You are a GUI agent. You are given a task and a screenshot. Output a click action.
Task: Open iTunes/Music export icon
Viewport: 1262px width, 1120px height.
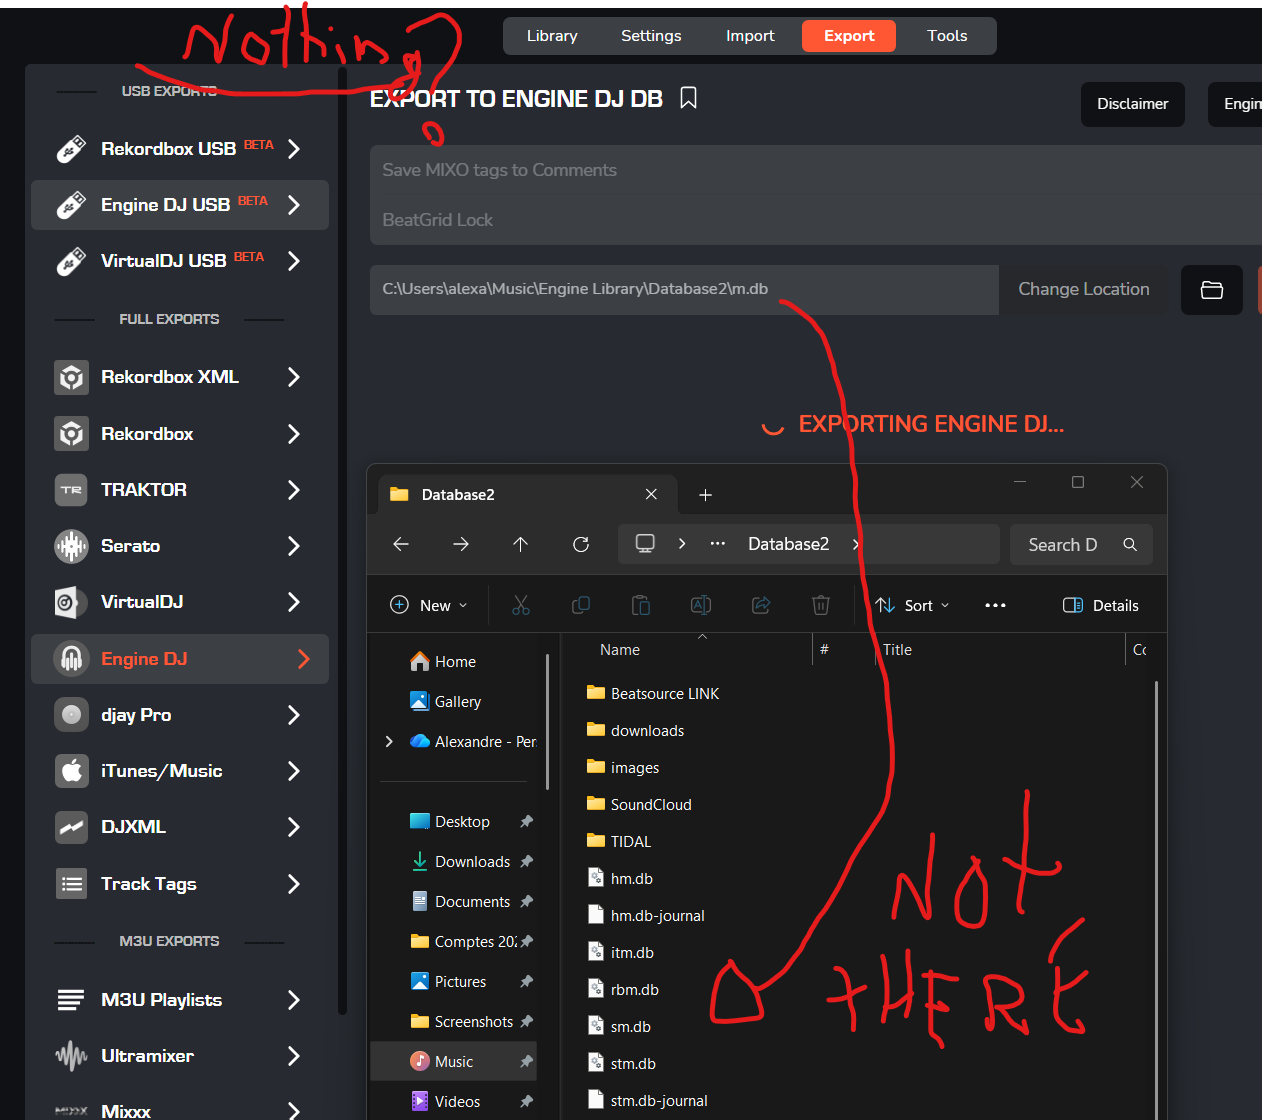click(71, 771)
